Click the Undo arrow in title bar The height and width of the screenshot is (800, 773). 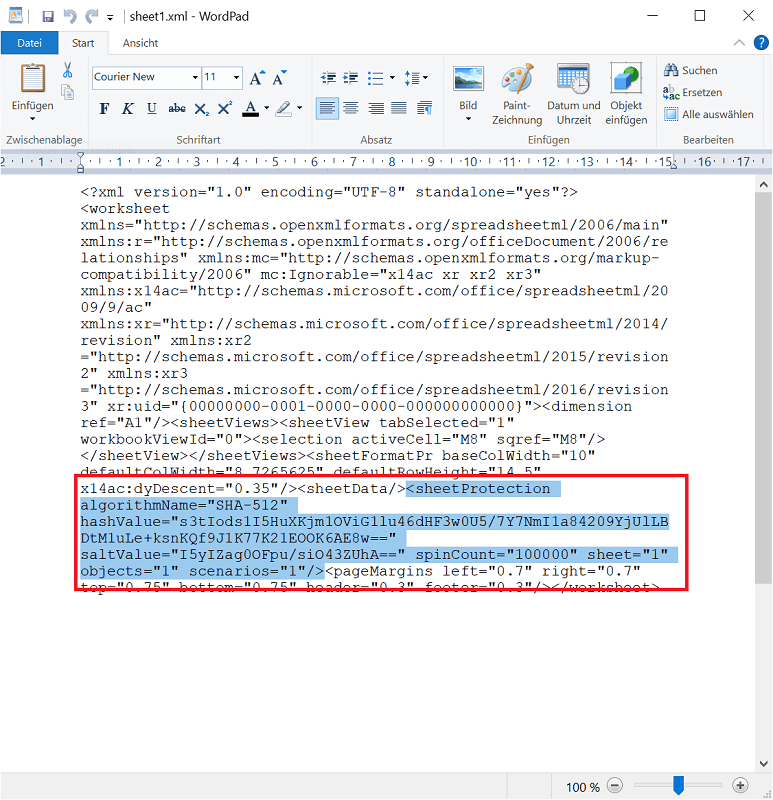[x=69, y=17]
